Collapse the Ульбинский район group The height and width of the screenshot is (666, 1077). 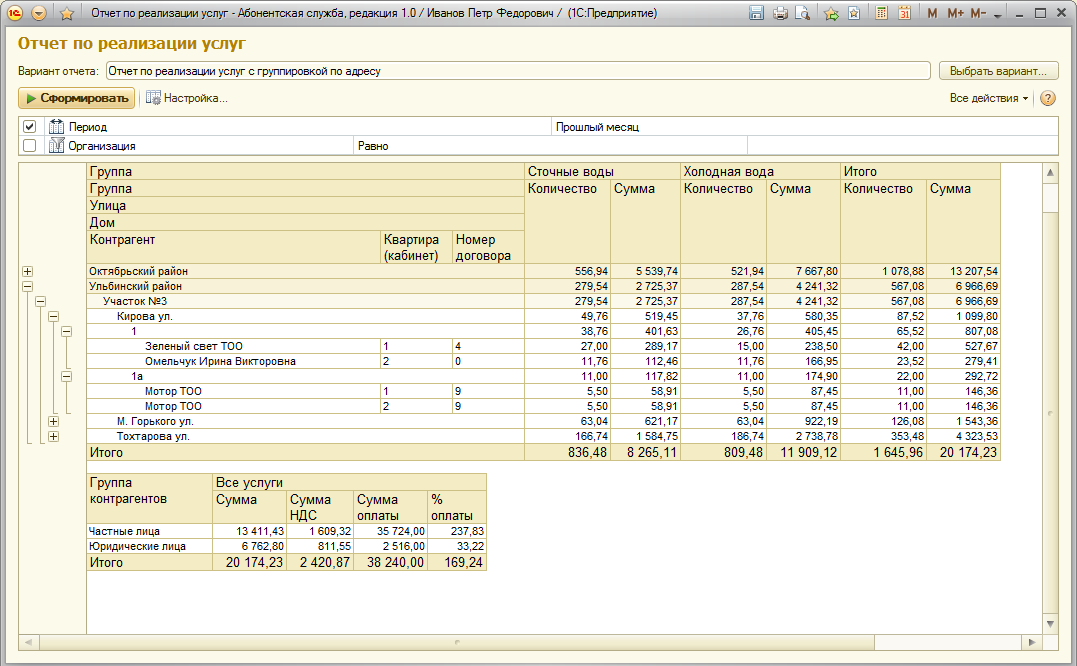[x=27, y=286]
